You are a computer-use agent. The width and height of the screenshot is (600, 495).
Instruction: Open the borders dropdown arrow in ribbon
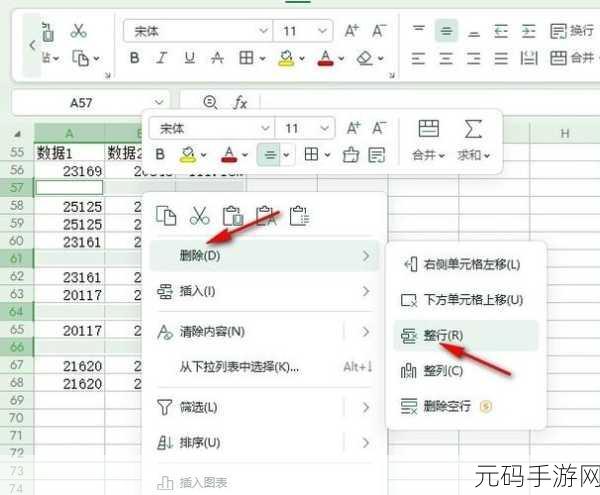(x=262, y=59)
